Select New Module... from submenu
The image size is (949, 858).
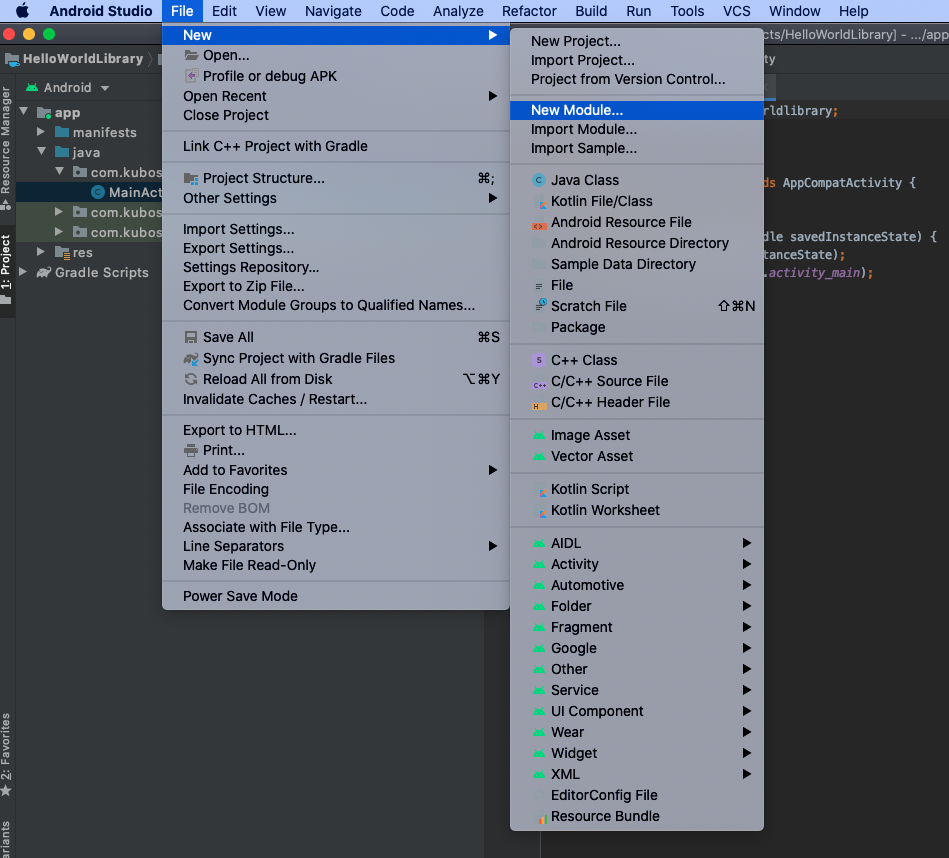pyautogui.click(x=637, y=110)
